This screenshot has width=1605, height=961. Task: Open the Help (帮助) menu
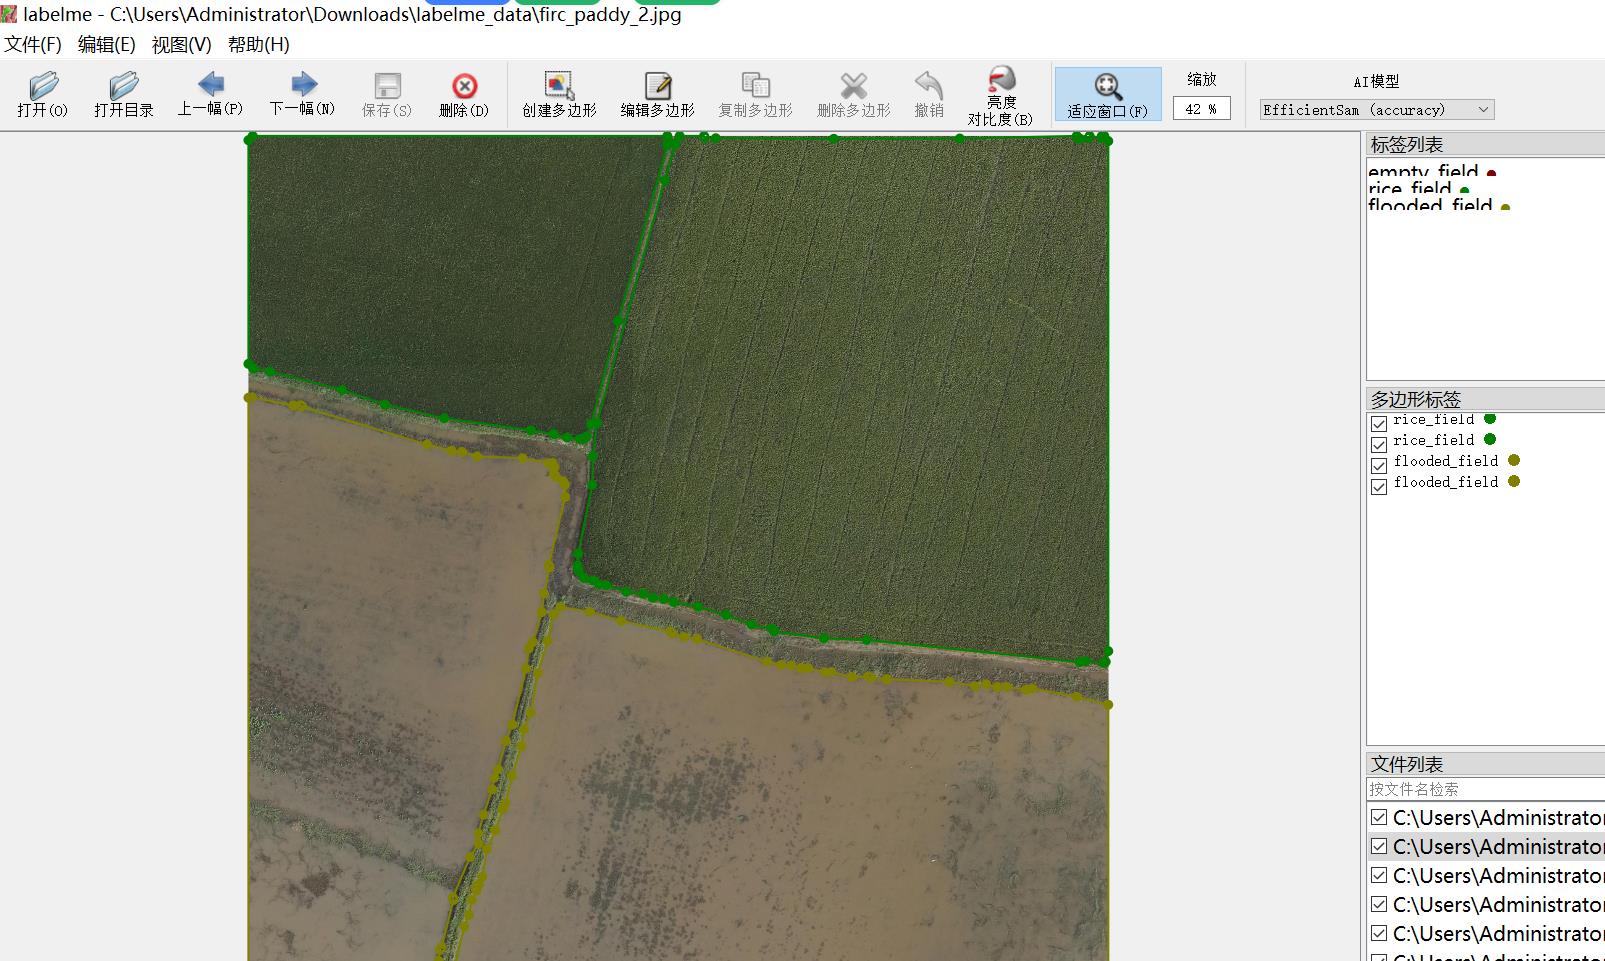258,45
